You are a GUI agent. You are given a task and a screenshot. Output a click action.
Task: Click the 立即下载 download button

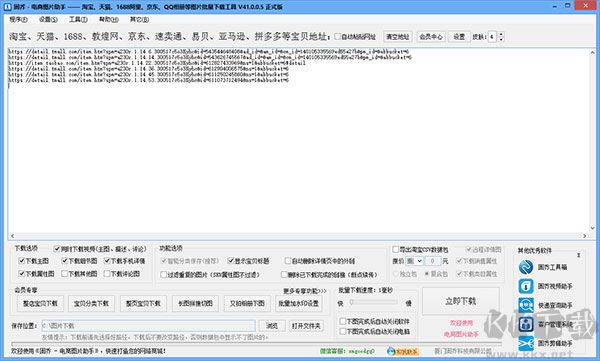(x=461, y=301)
